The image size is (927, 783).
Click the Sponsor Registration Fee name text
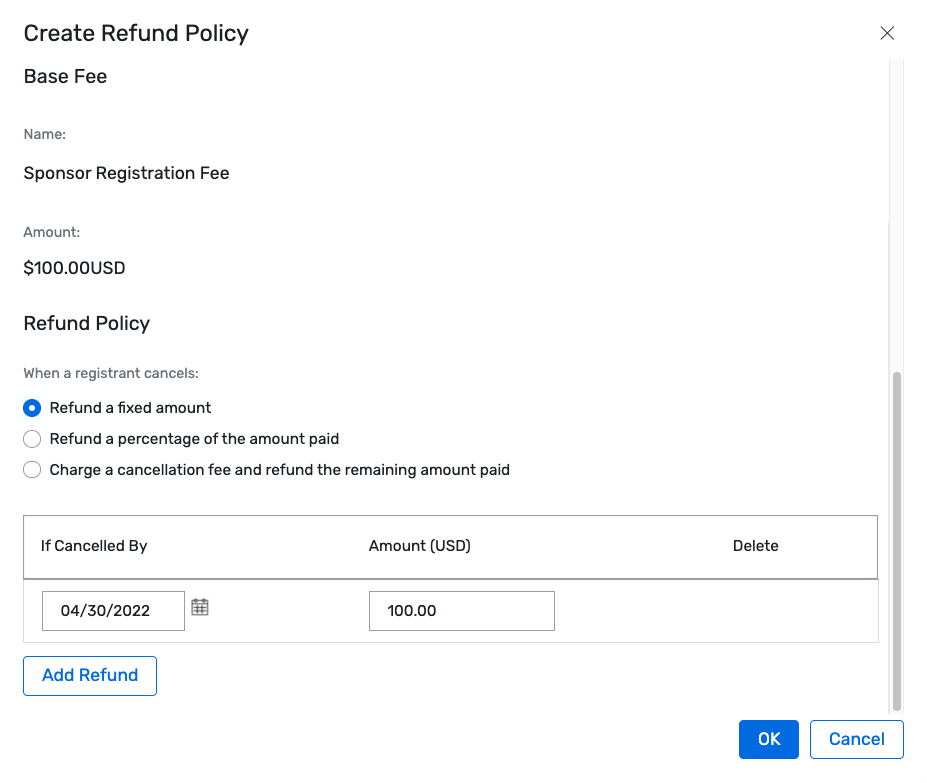pyautogui.click(x=126, y=173)
